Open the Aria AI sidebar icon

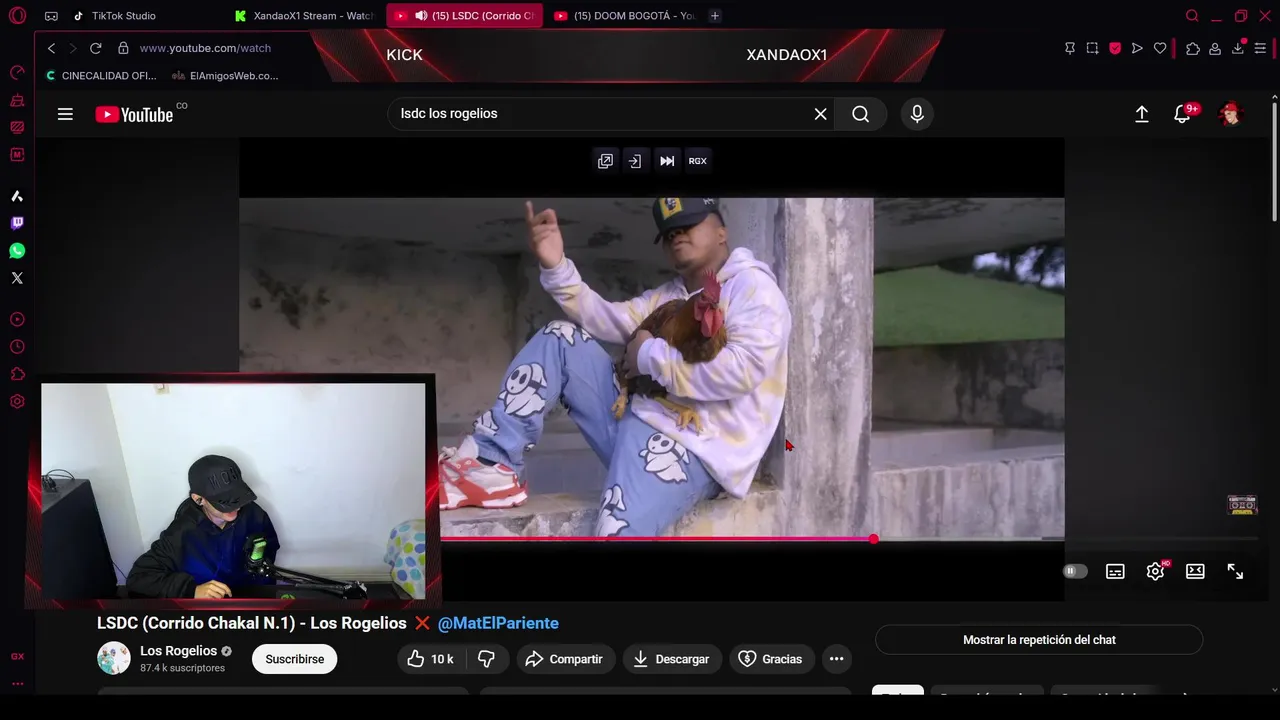[x=17, y=196]
